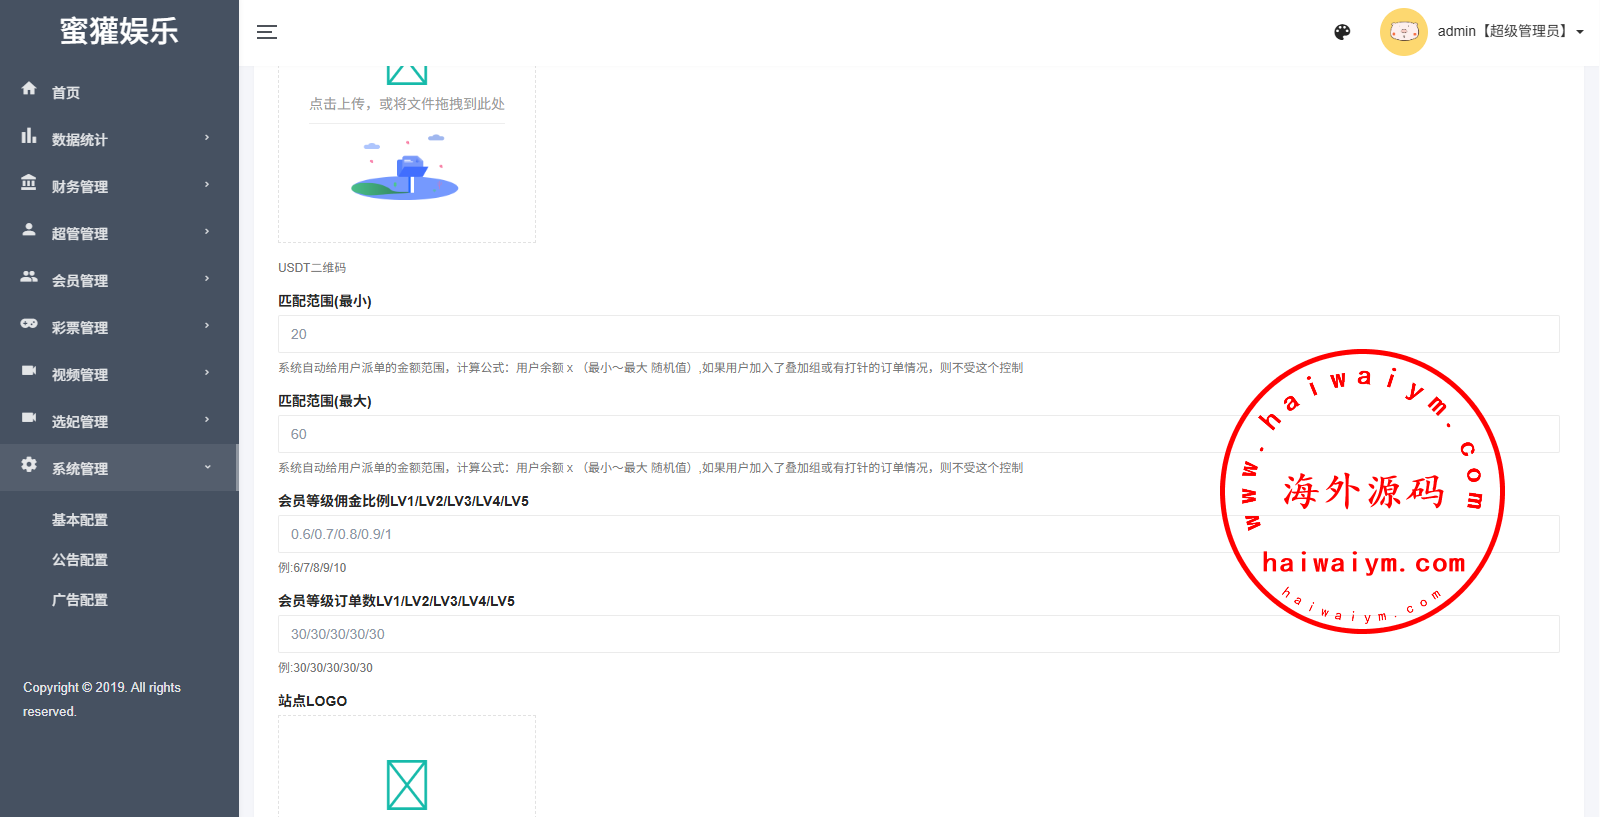Click the group icon for 会员管理
Image resolution: width=1600 pixels, height=817 pixels.
[29, 277]
